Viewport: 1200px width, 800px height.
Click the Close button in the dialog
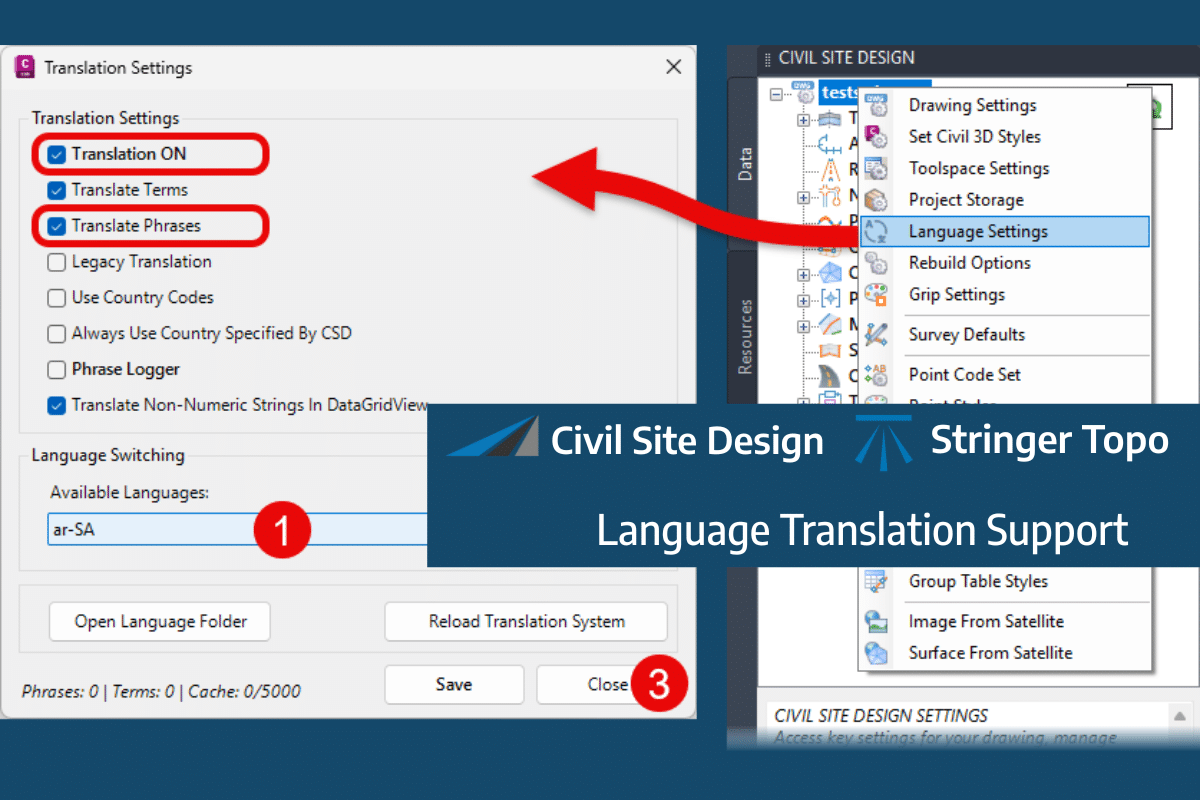coord(606,685)
